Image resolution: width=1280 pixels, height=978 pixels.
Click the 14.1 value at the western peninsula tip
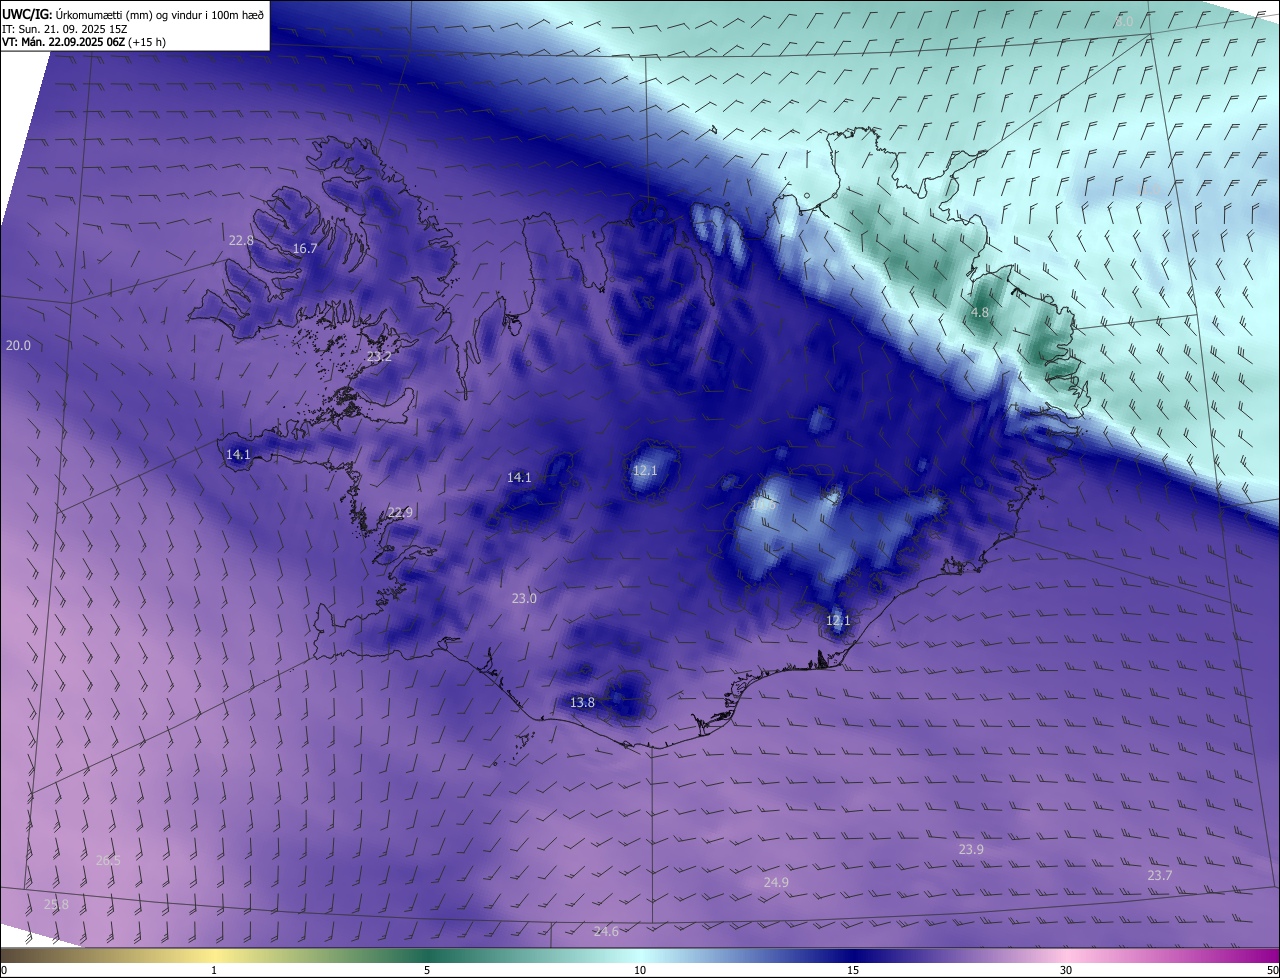pyautogui.click(x=238, y=455)
